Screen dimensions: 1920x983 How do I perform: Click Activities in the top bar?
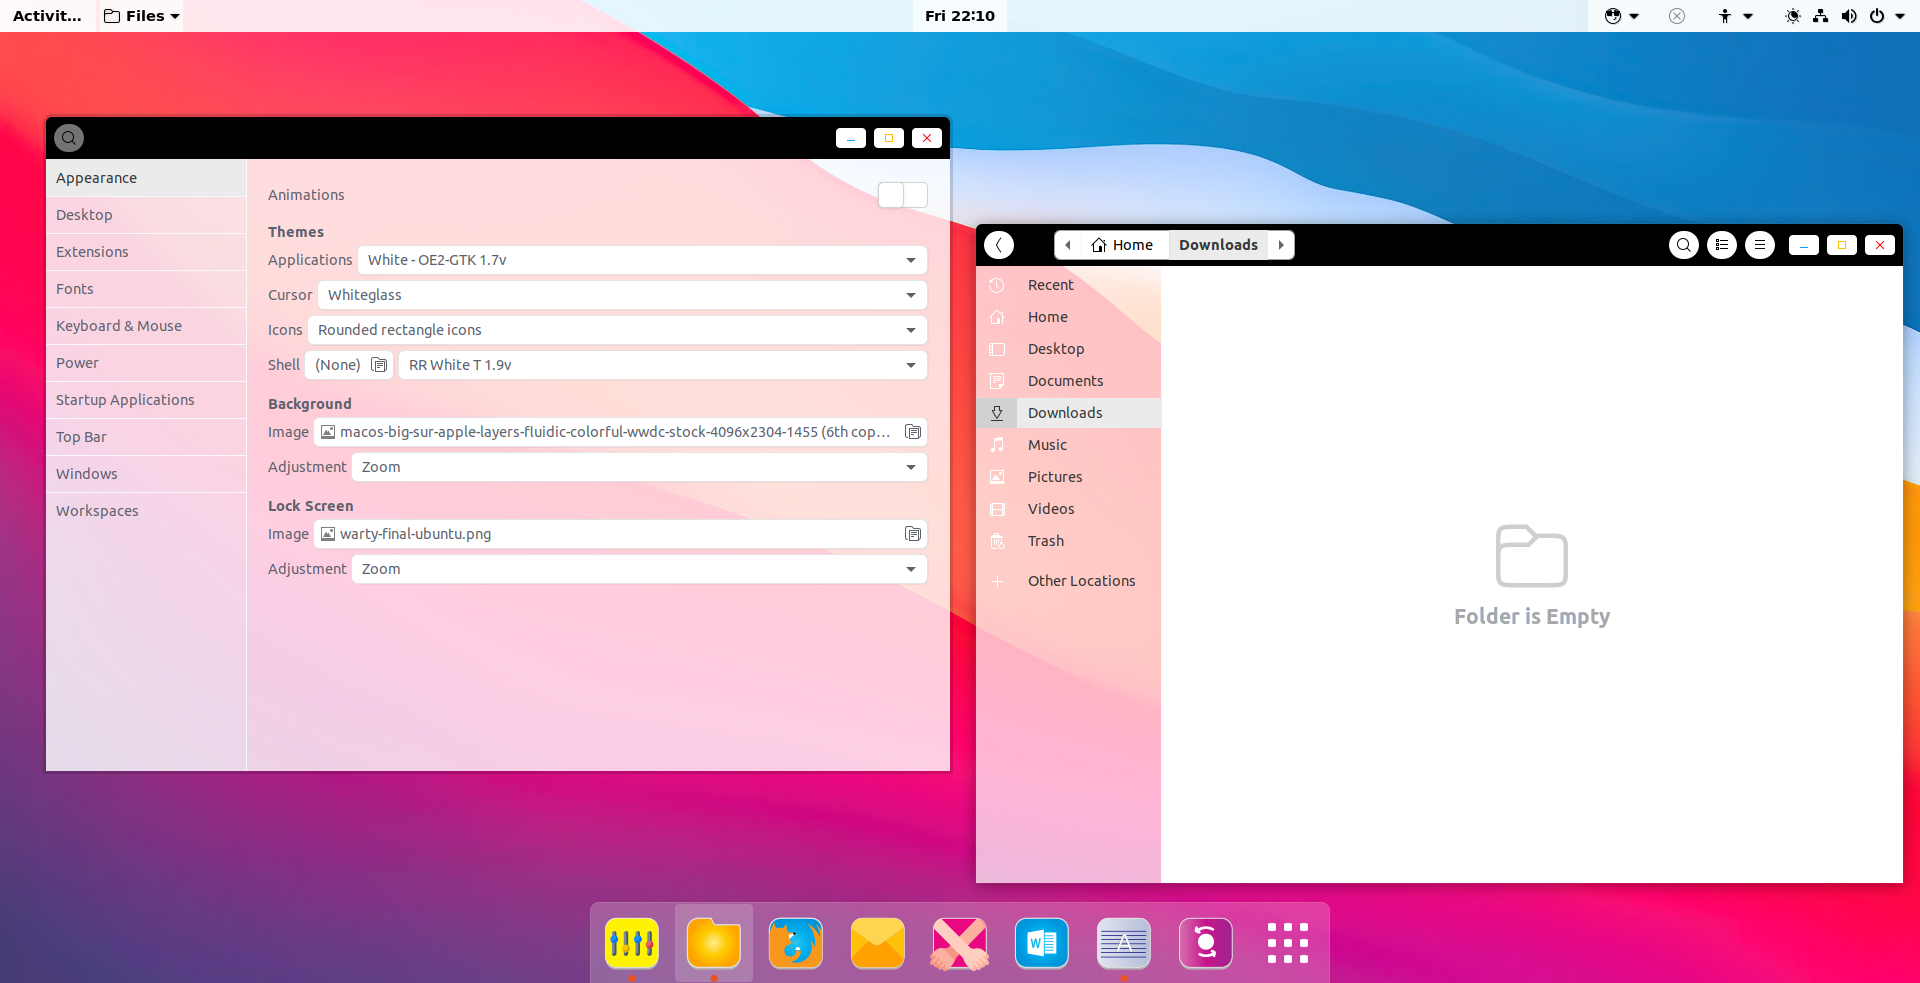47,16
